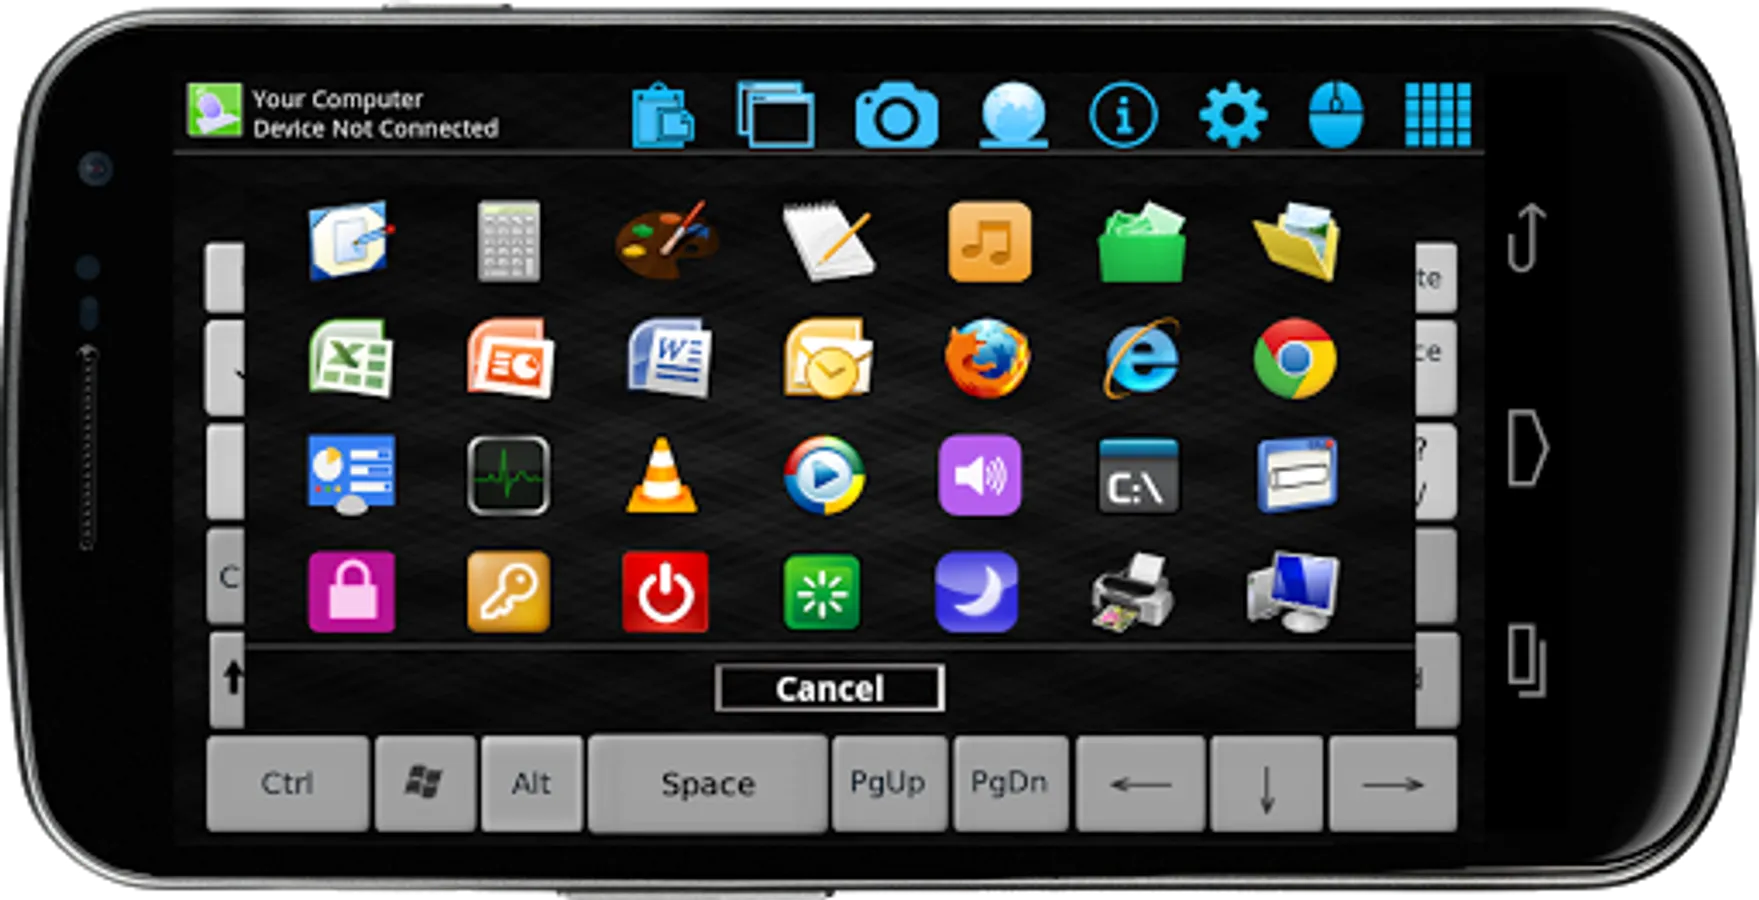Open the Run dialog icon
The width and height of the screenshot is (1759, 900).
tap(1297, 474)
